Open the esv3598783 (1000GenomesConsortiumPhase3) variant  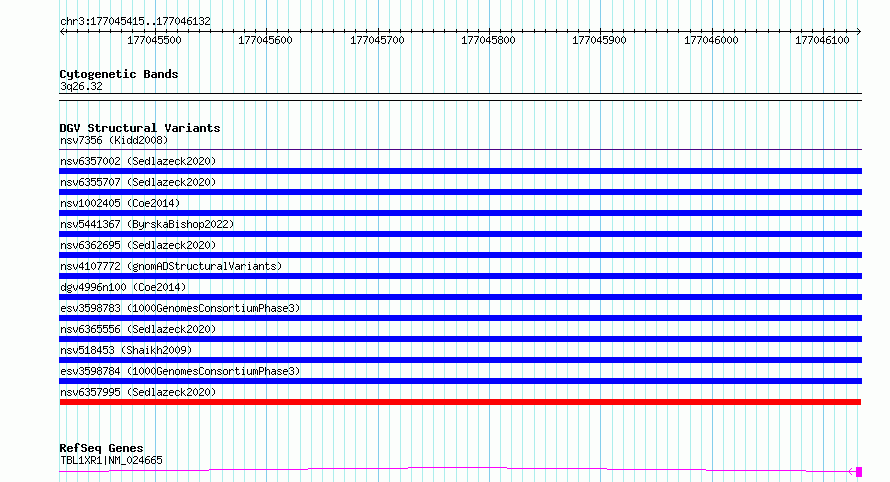coord(180,308)
